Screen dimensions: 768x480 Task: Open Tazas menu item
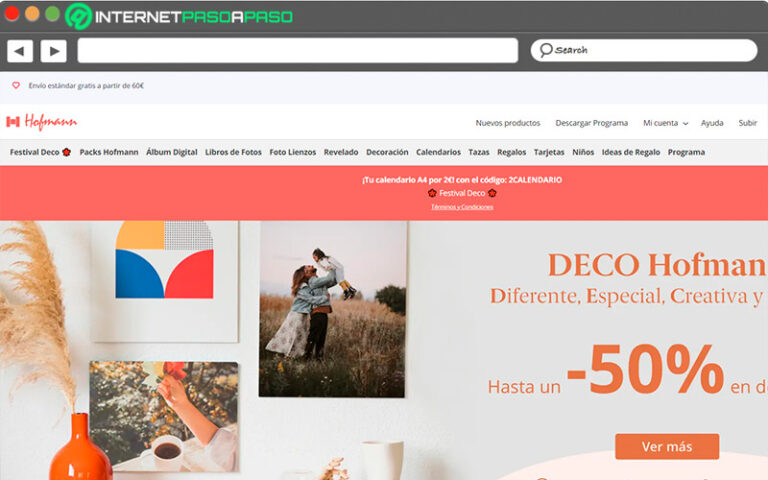[x=479, y=152]
